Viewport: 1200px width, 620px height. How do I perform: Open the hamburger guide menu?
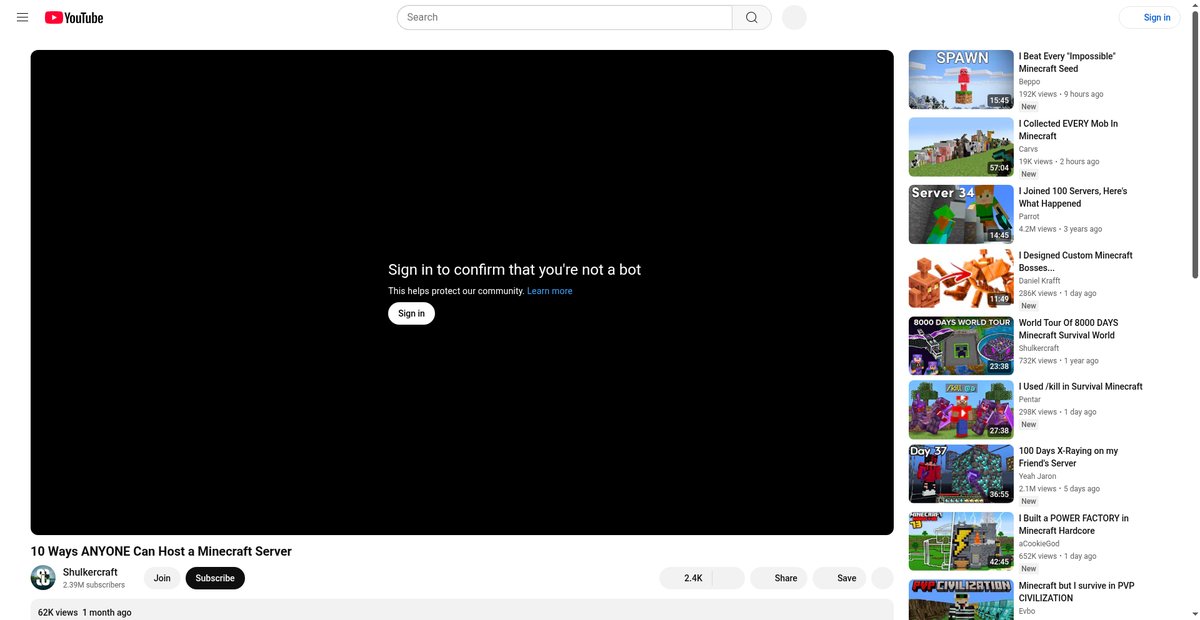[x=22, y=17]
